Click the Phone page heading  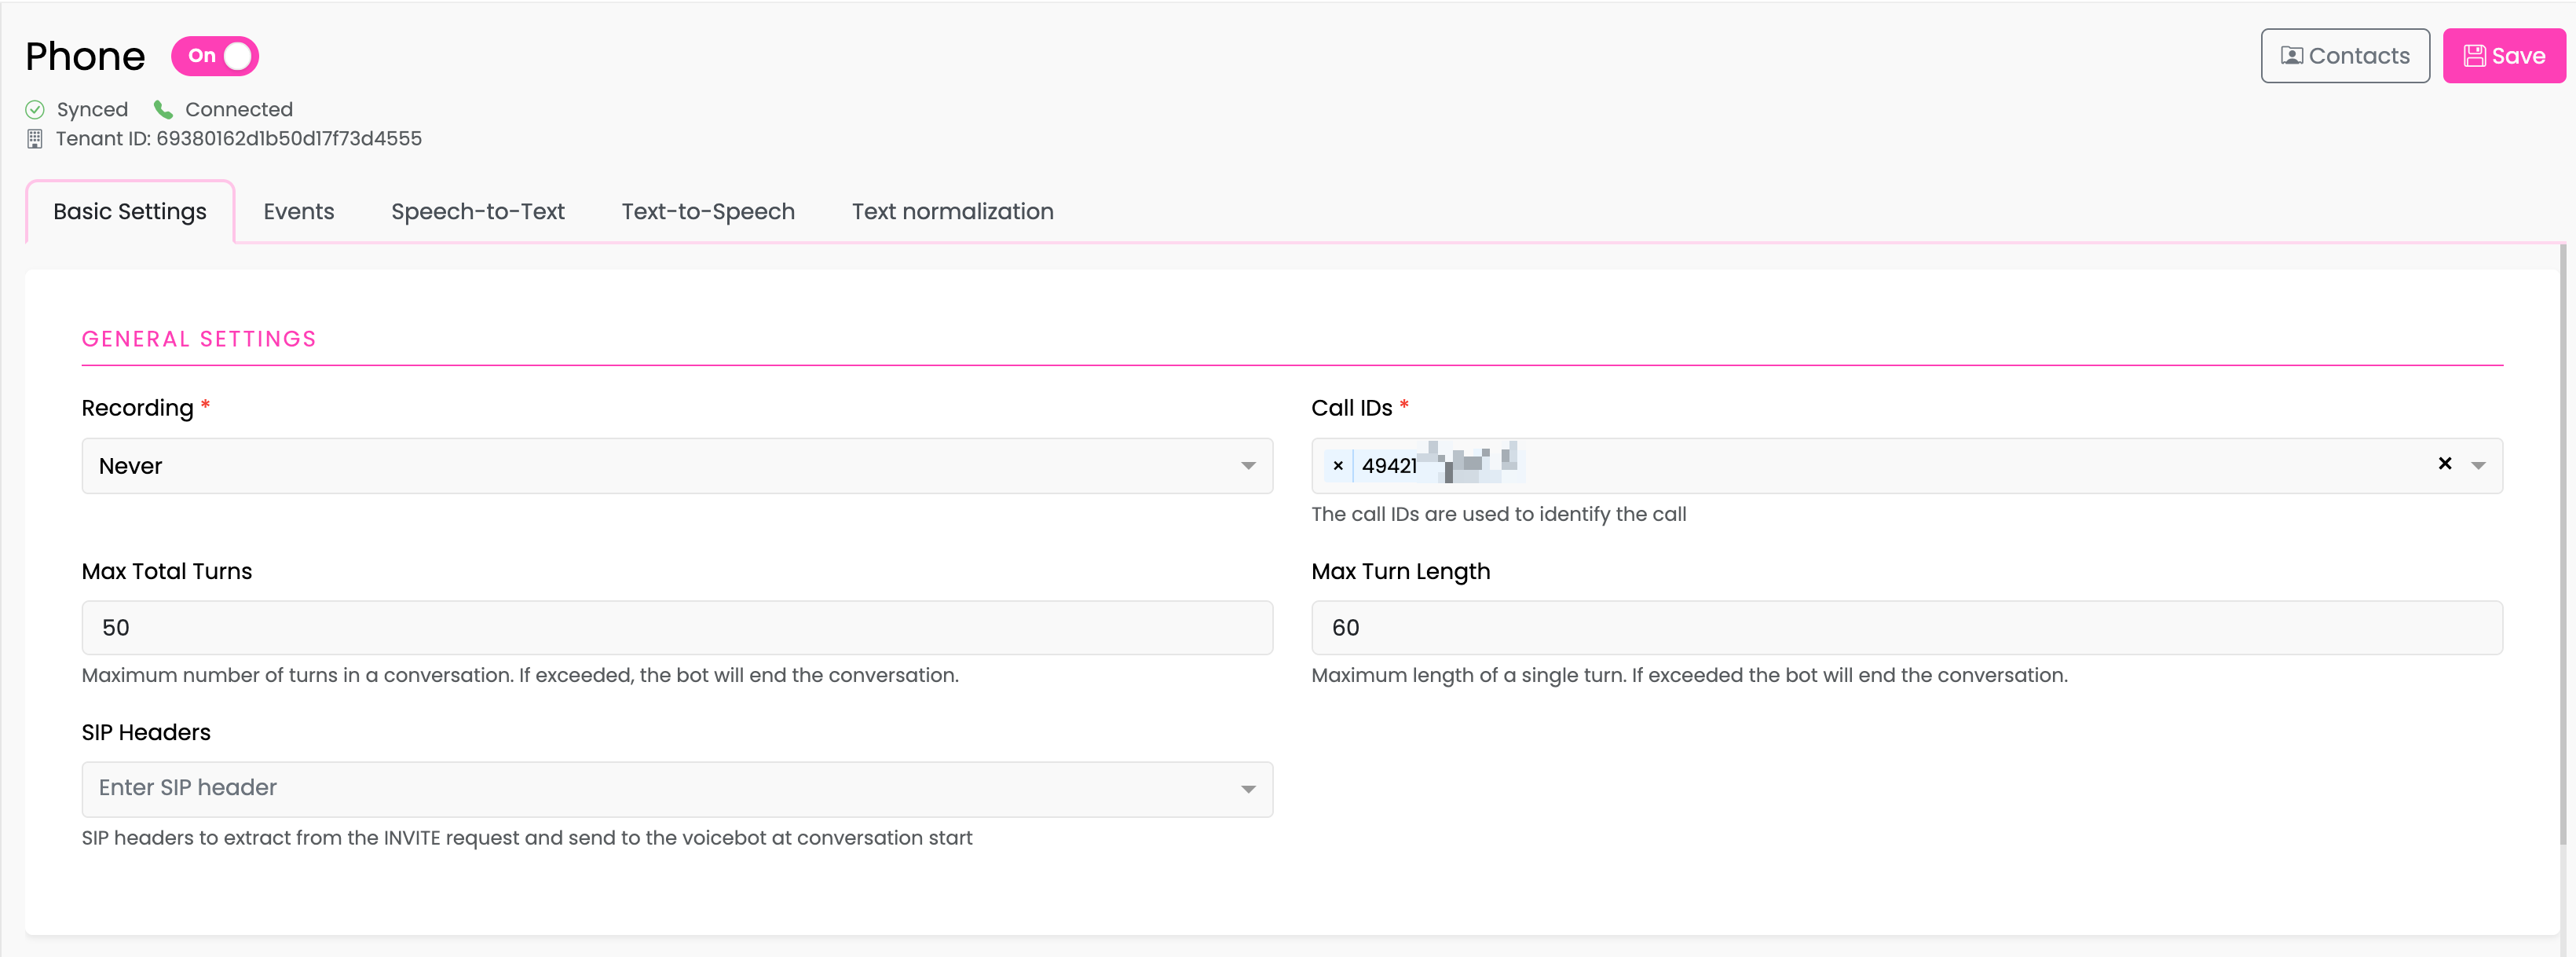(85, 57)
